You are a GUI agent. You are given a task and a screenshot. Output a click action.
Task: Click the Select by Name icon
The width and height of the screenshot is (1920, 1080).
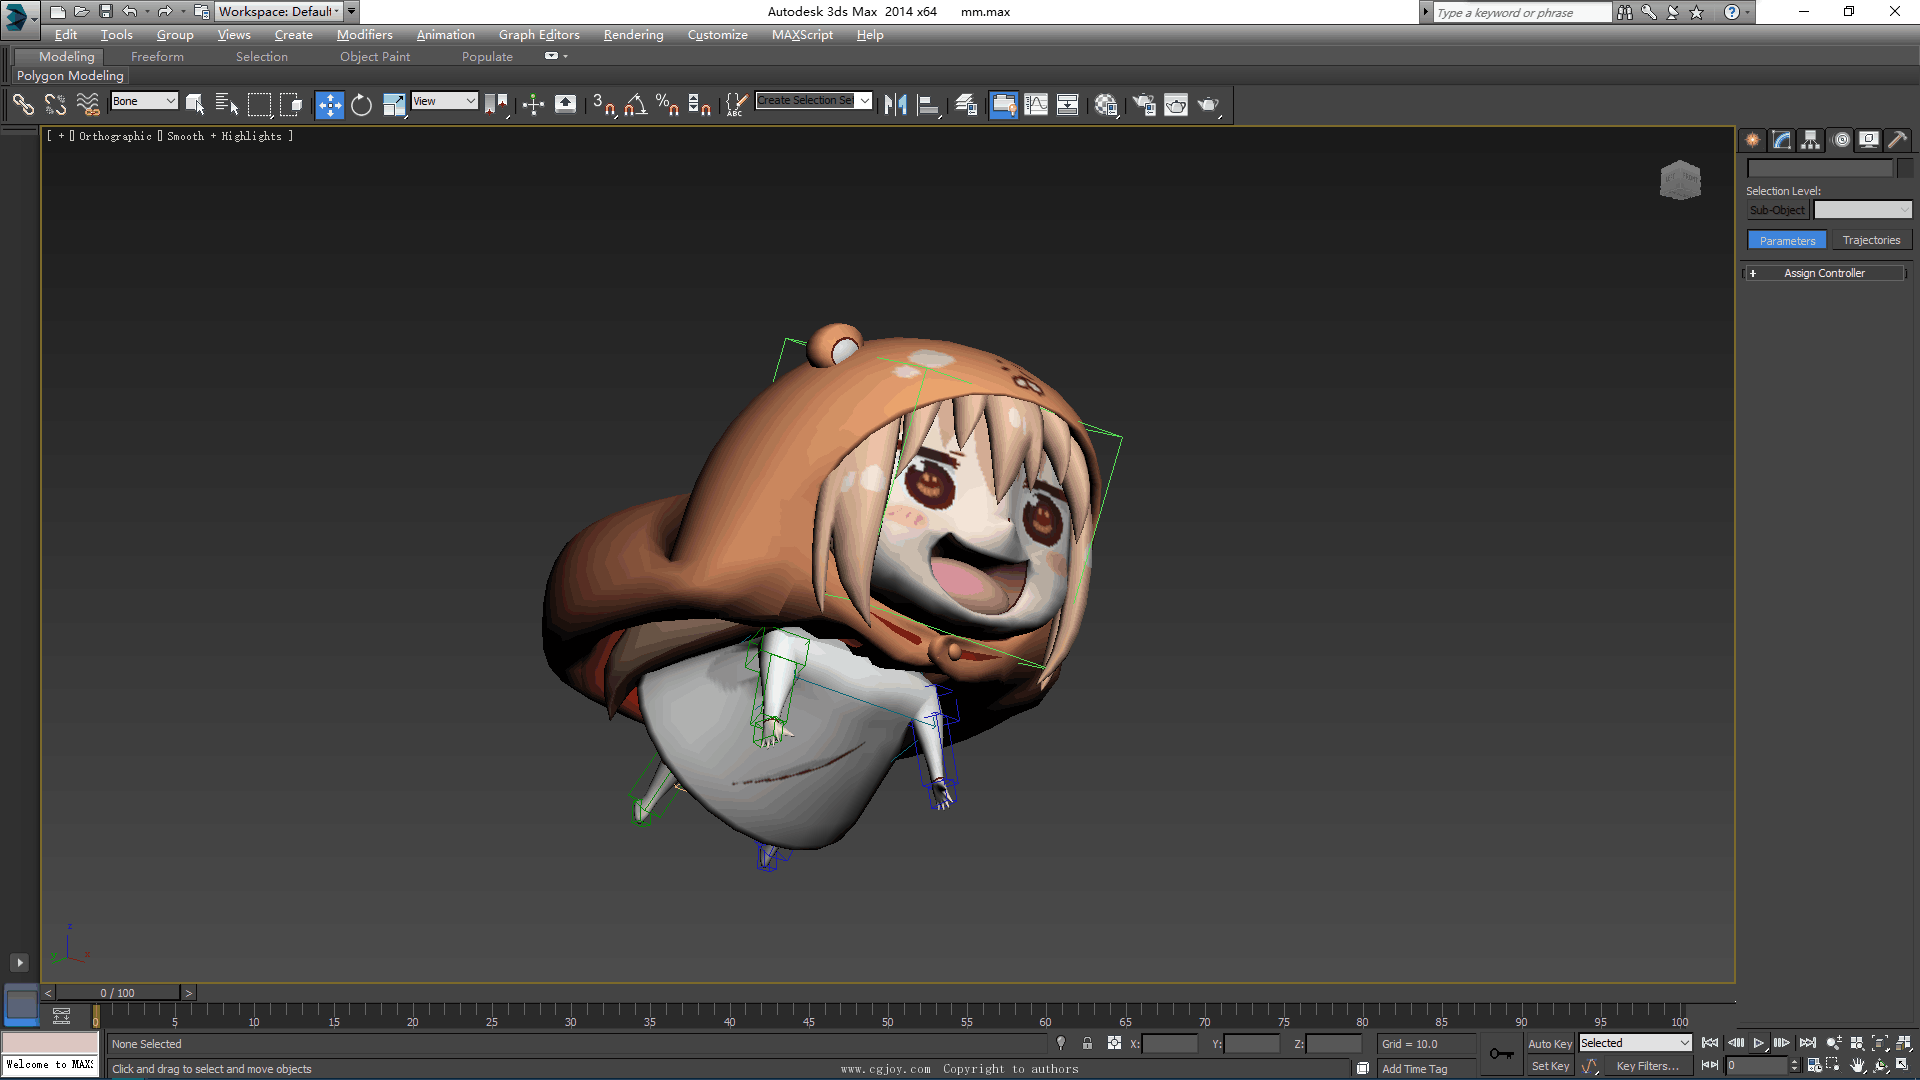[227, 104]
